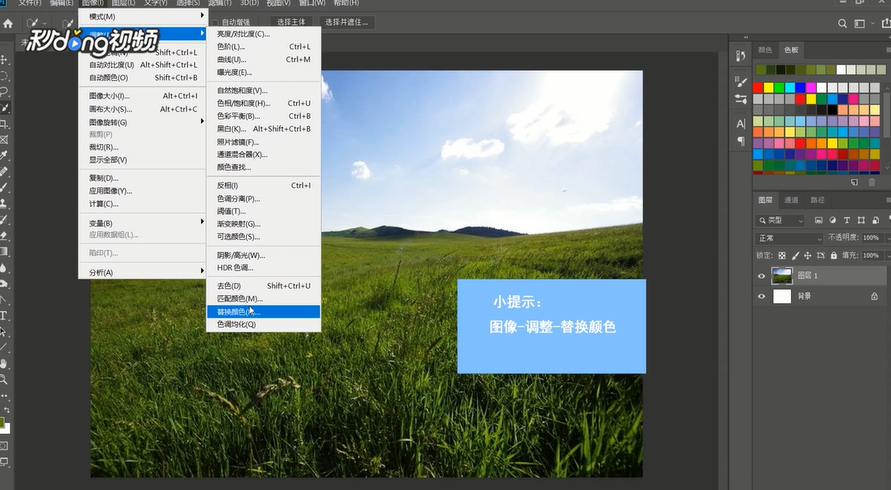Select the Zoom tool
891x490 pixels.
coord(4,379)
